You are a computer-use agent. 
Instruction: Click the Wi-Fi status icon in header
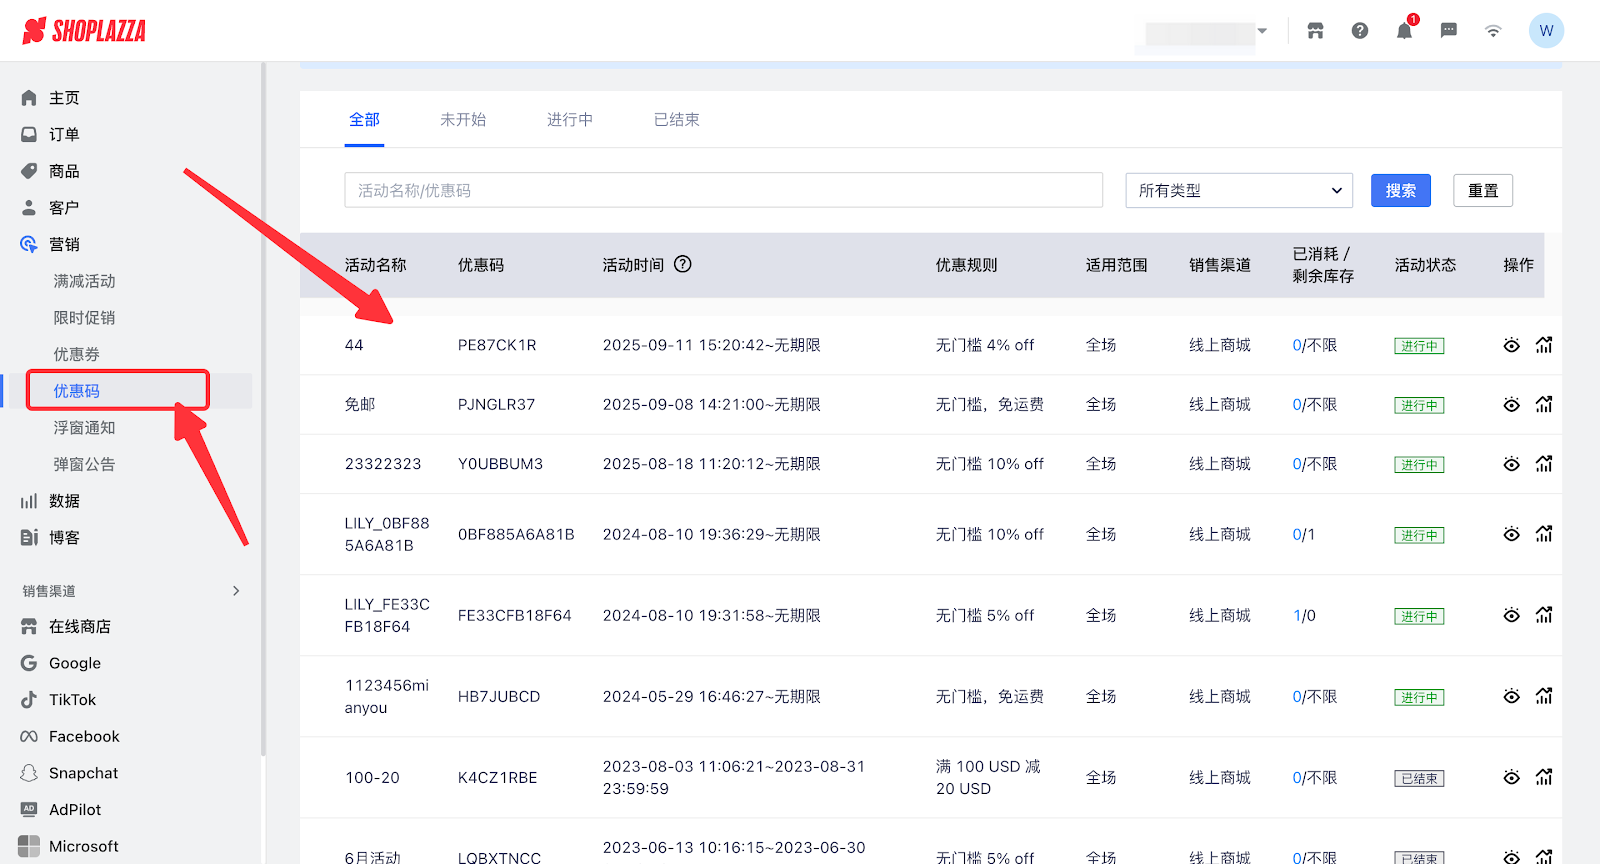1493,31
